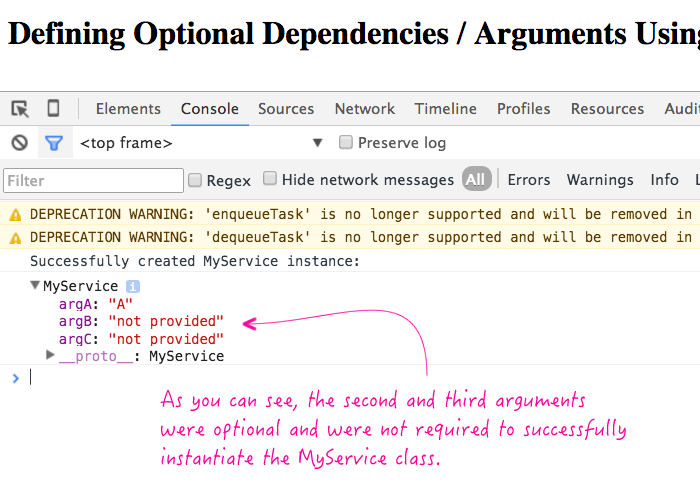
Task: Expand the __proto__ MyService node
Action: pyautogui.click(x=50, y=355)
